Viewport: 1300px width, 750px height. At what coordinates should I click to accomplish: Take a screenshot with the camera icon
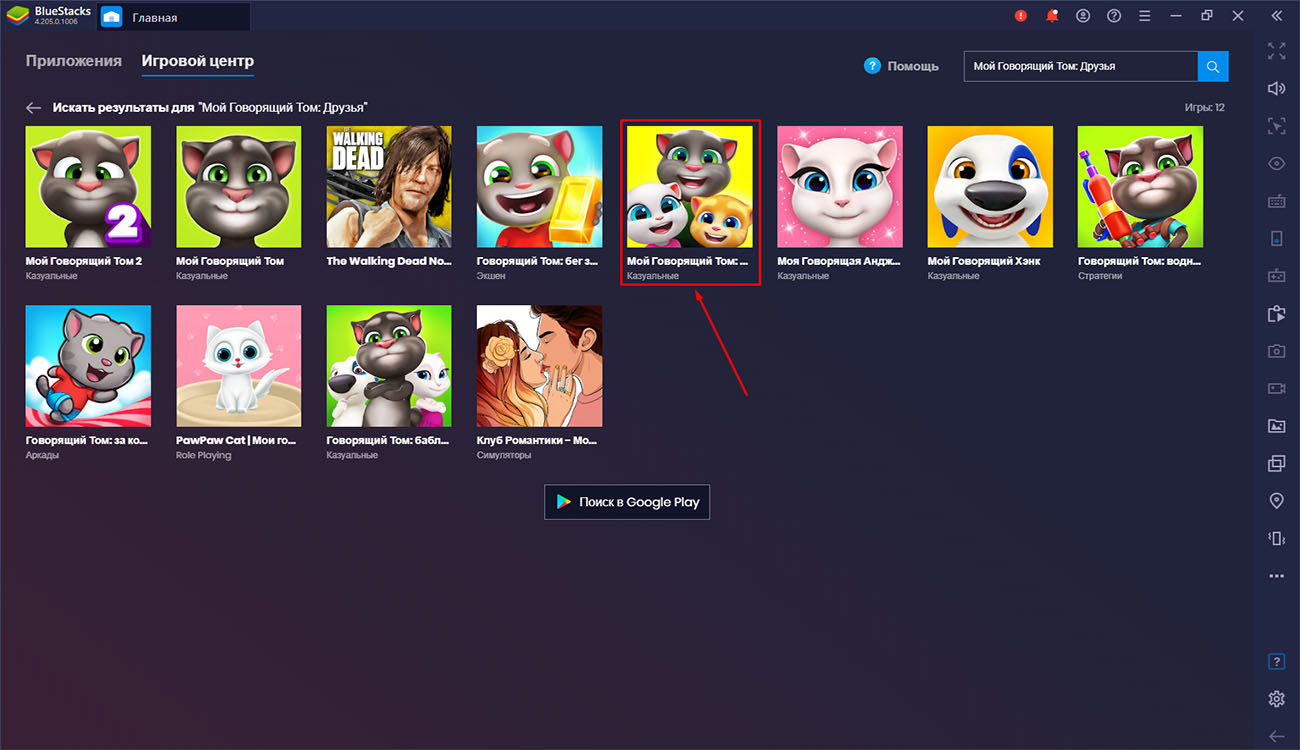point(1276,351)
